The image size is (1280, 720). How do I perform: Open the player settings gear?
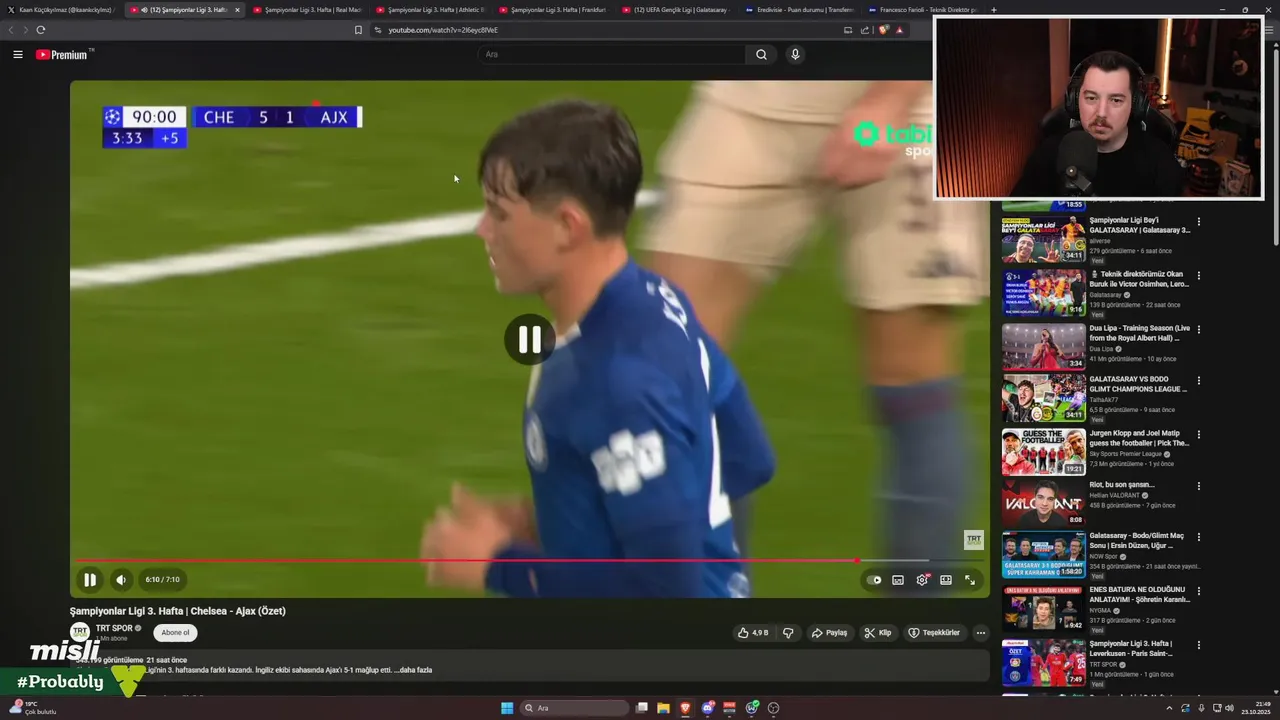tap(922, 580)
